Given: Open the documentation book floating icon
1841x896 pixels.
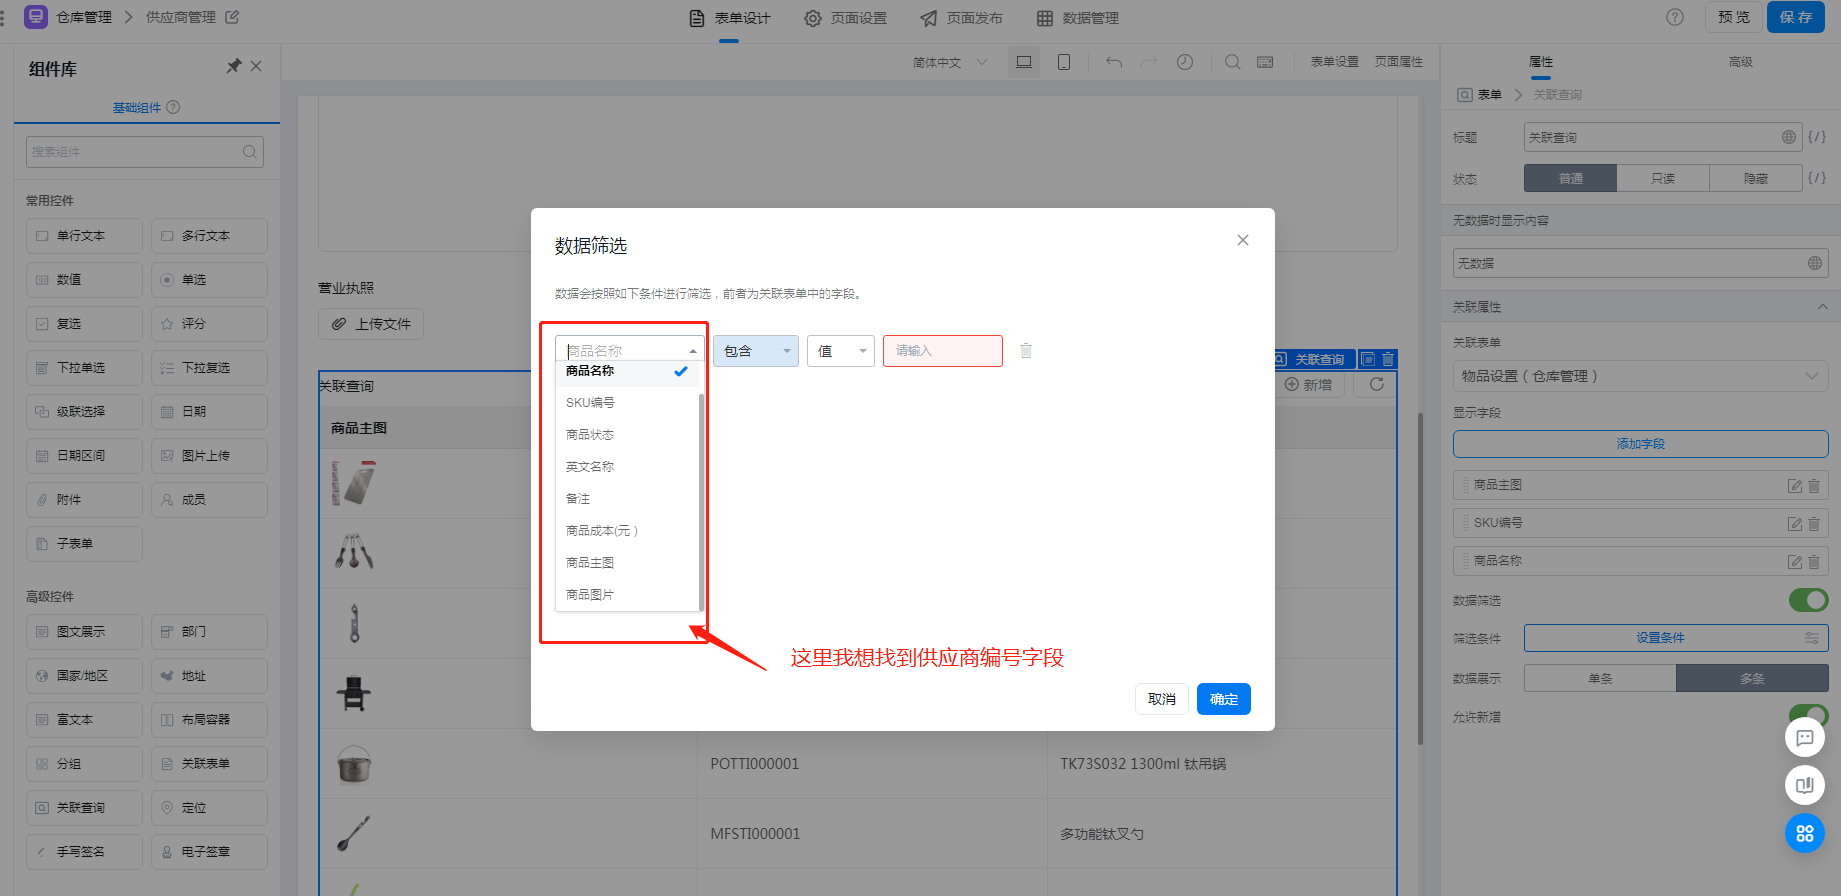Looking at the screenshot, I should point(1805,785).
